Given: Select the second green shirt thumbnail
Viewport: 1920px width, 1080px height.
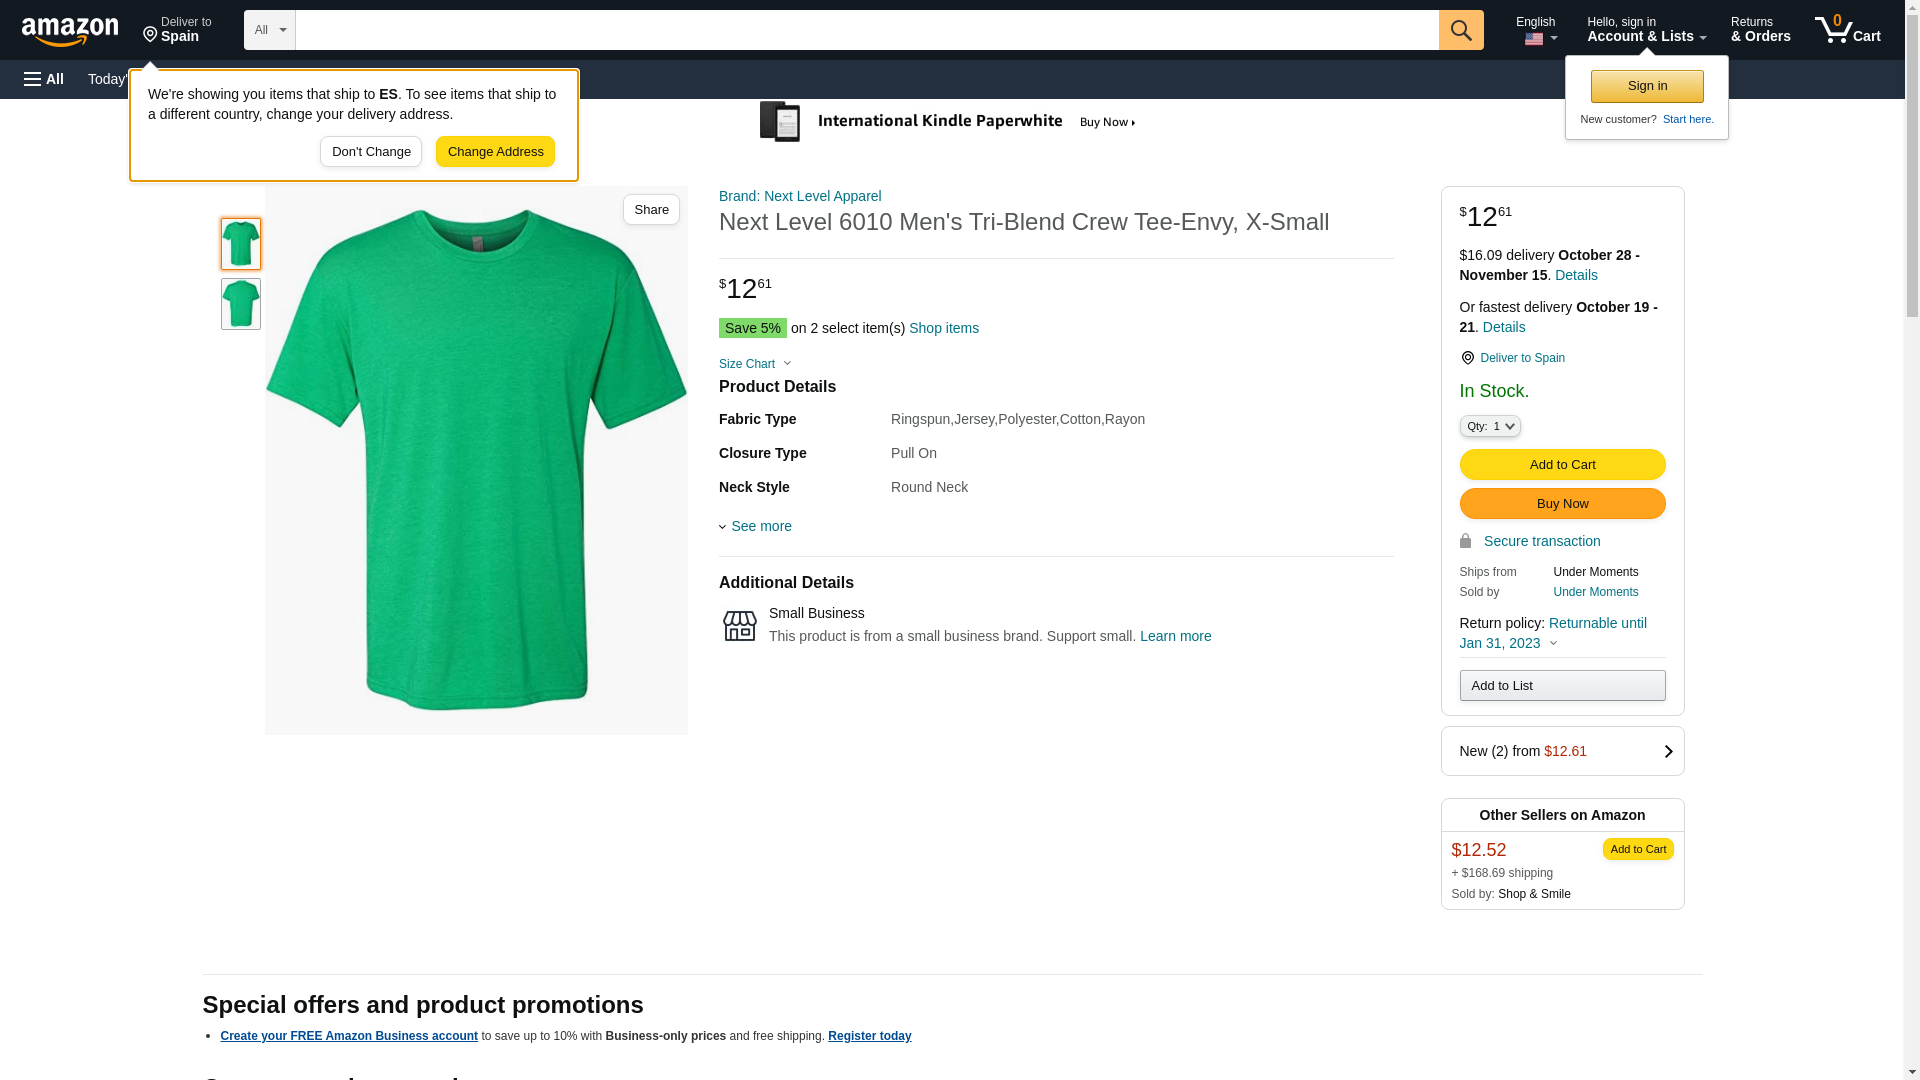Looking at the screenshot, I should pos(241,304).
